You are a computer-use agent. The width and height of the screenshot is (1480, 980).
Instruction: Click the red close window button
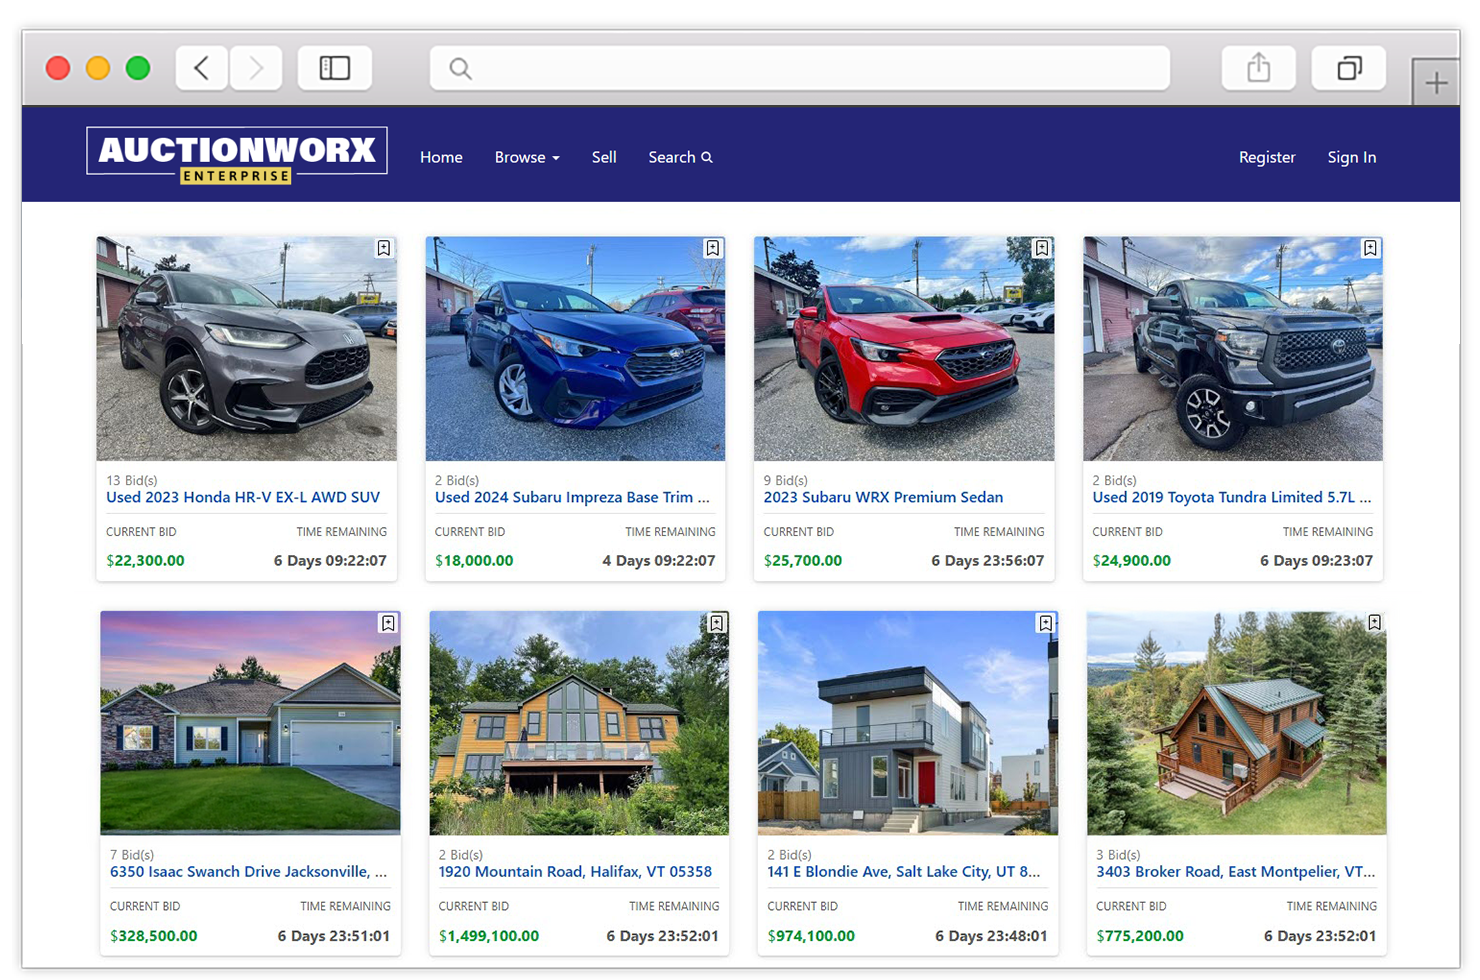pyautogui.click(x=58, y=68)
